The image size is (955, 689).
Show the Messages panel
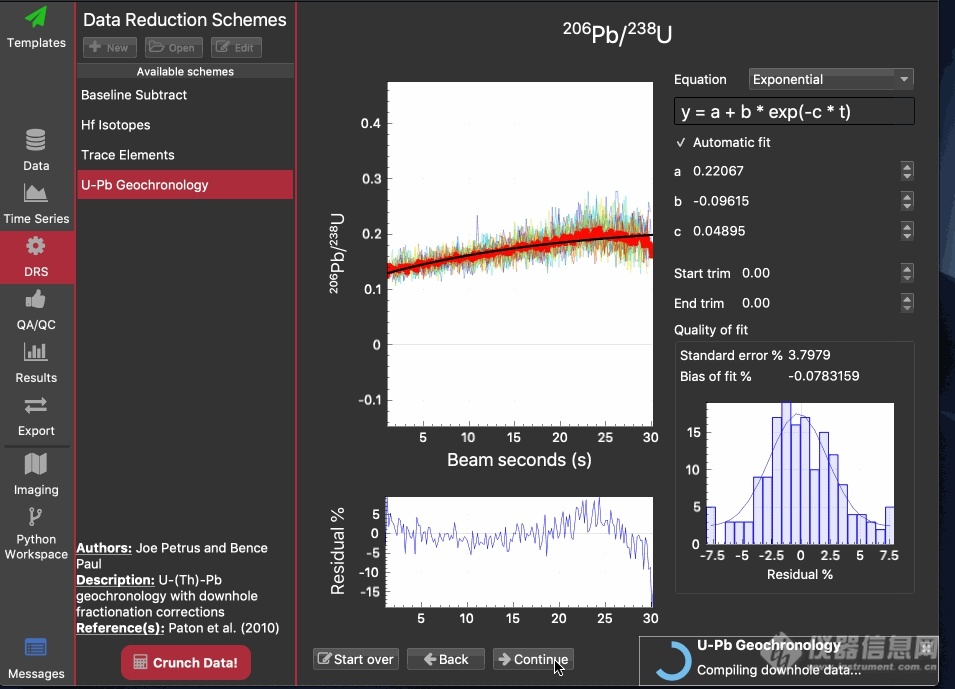[x=36, y=648]
